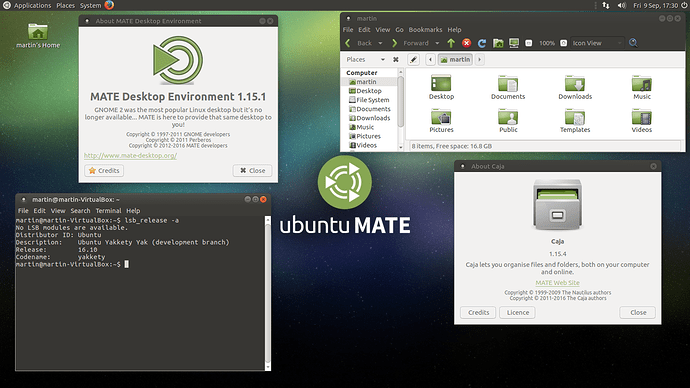Screen dimensions: 690x388
Task: Open the volume control in panel
Action: (x=621, y=5)
